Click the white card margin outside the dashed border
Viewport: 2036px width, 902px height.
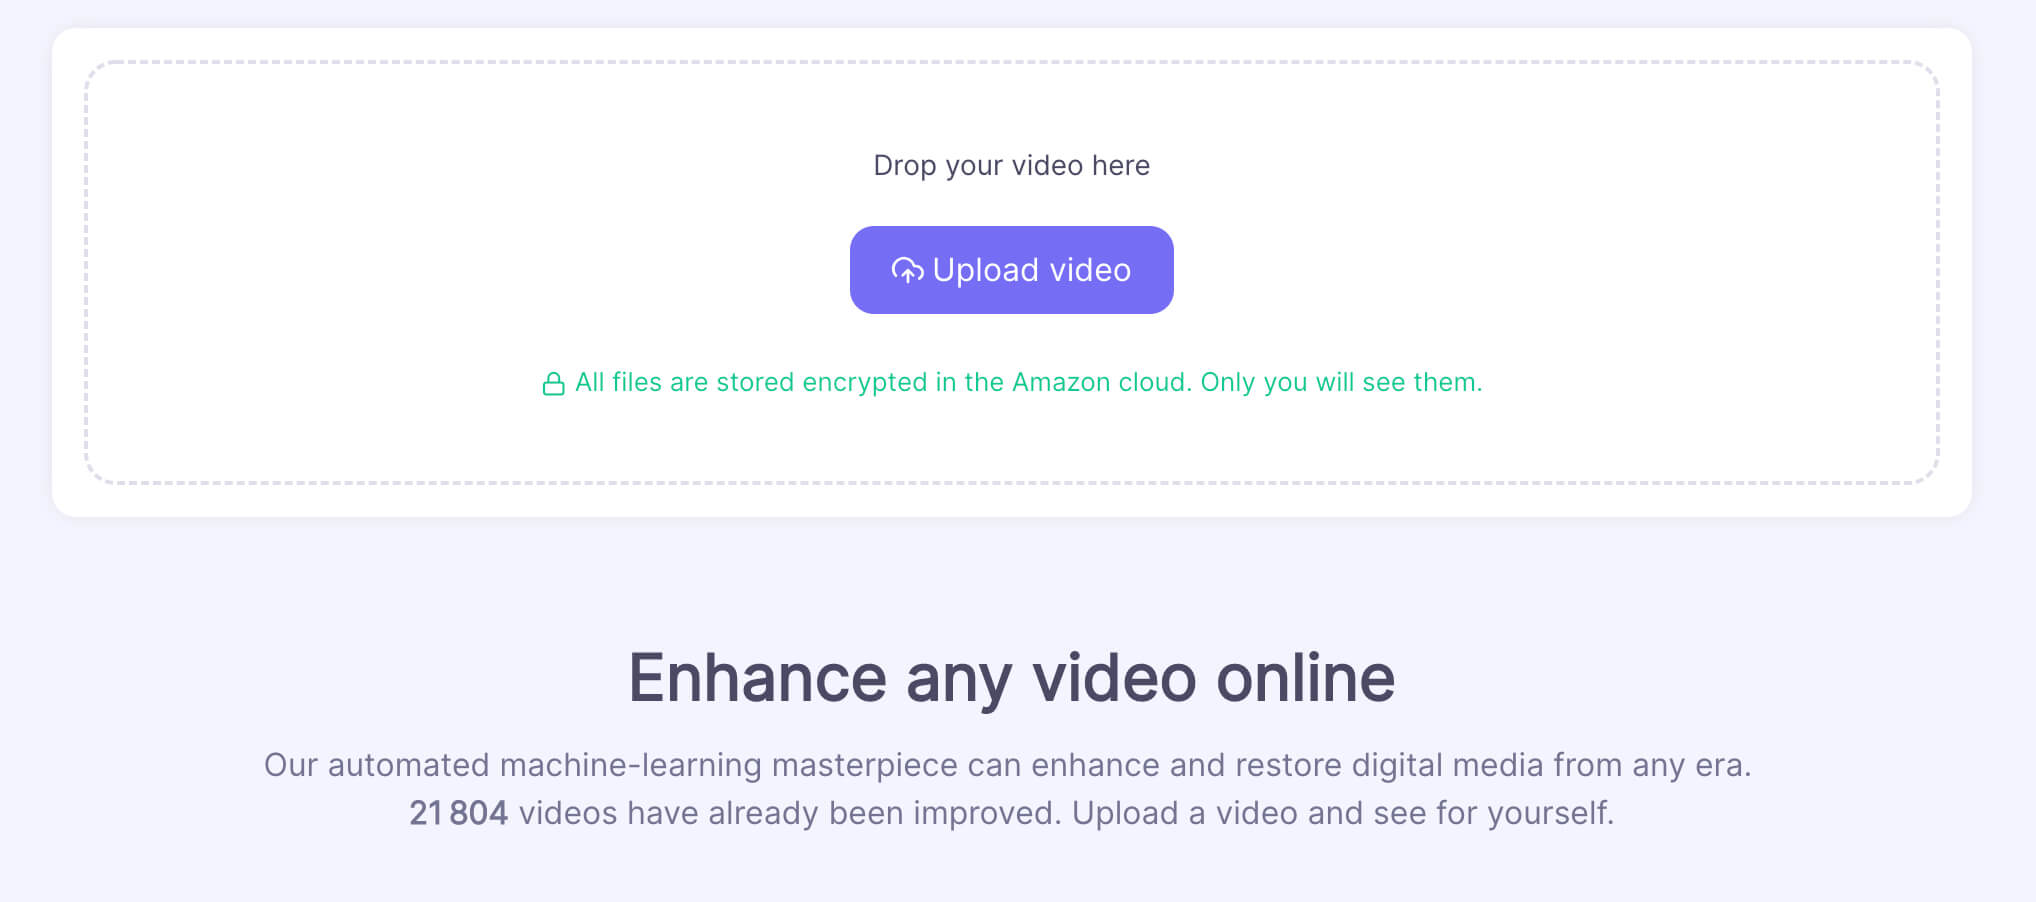[x=1011, y=500]
